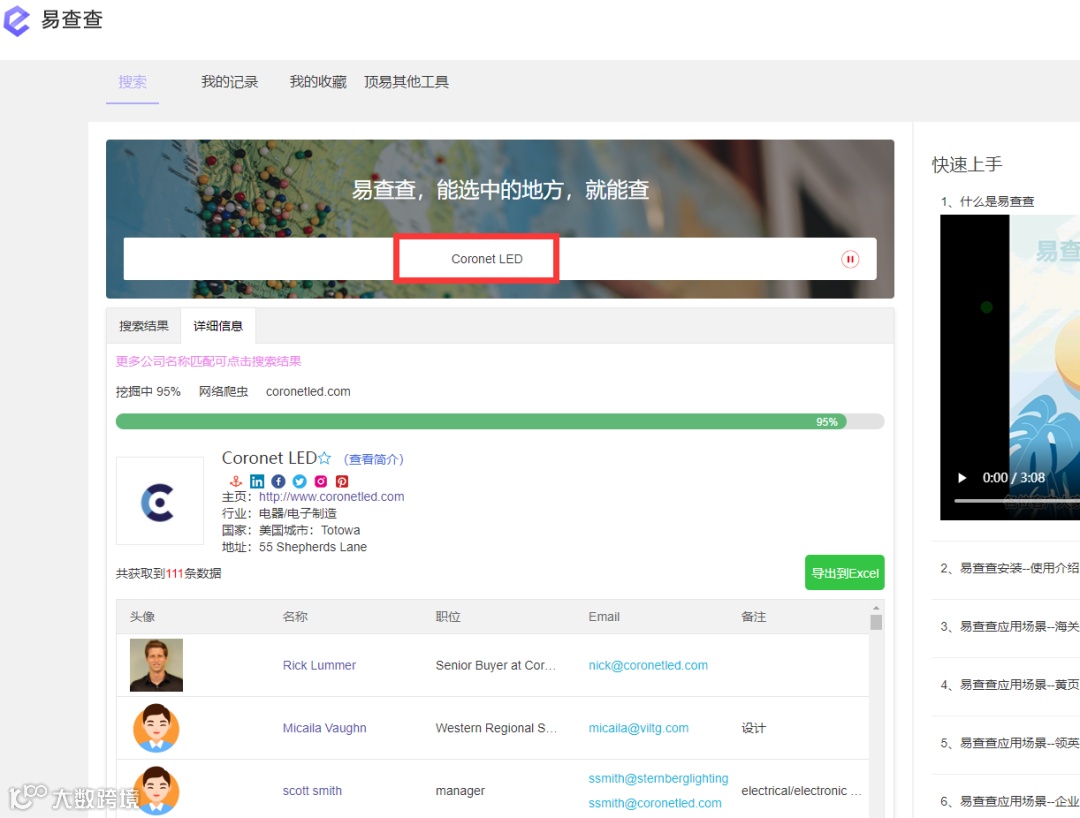Click the 设计 remark cell
This screenshot has height=818, width=1080.
pyautogui.click(x=754, y=728)
